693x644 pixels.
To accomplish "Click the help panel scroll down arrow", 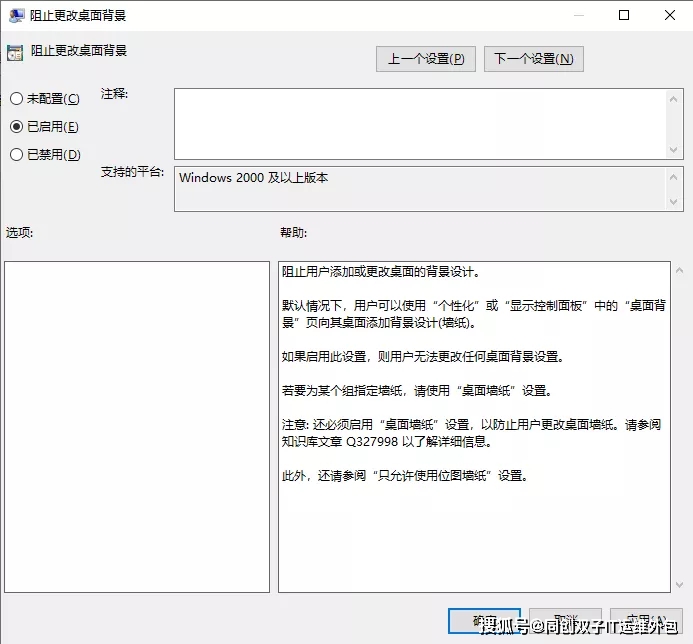I will [x=679, y=583].
